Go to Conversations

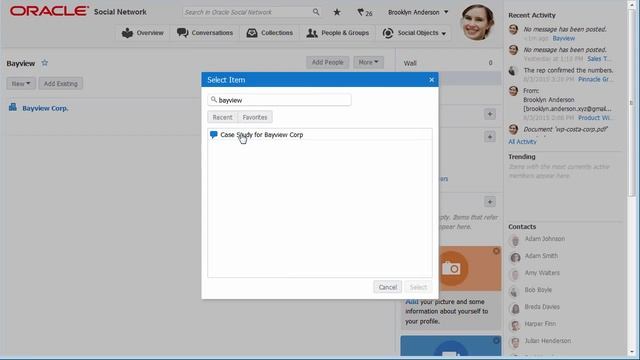tap(205, 33)
